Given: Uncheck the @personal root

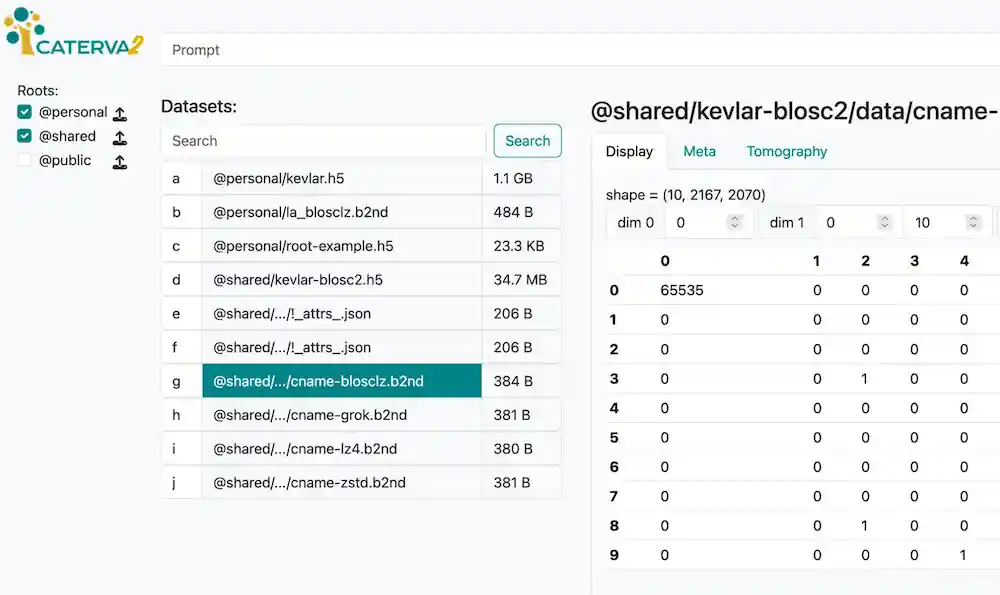Looking at the screenshot, I should 23,112.
